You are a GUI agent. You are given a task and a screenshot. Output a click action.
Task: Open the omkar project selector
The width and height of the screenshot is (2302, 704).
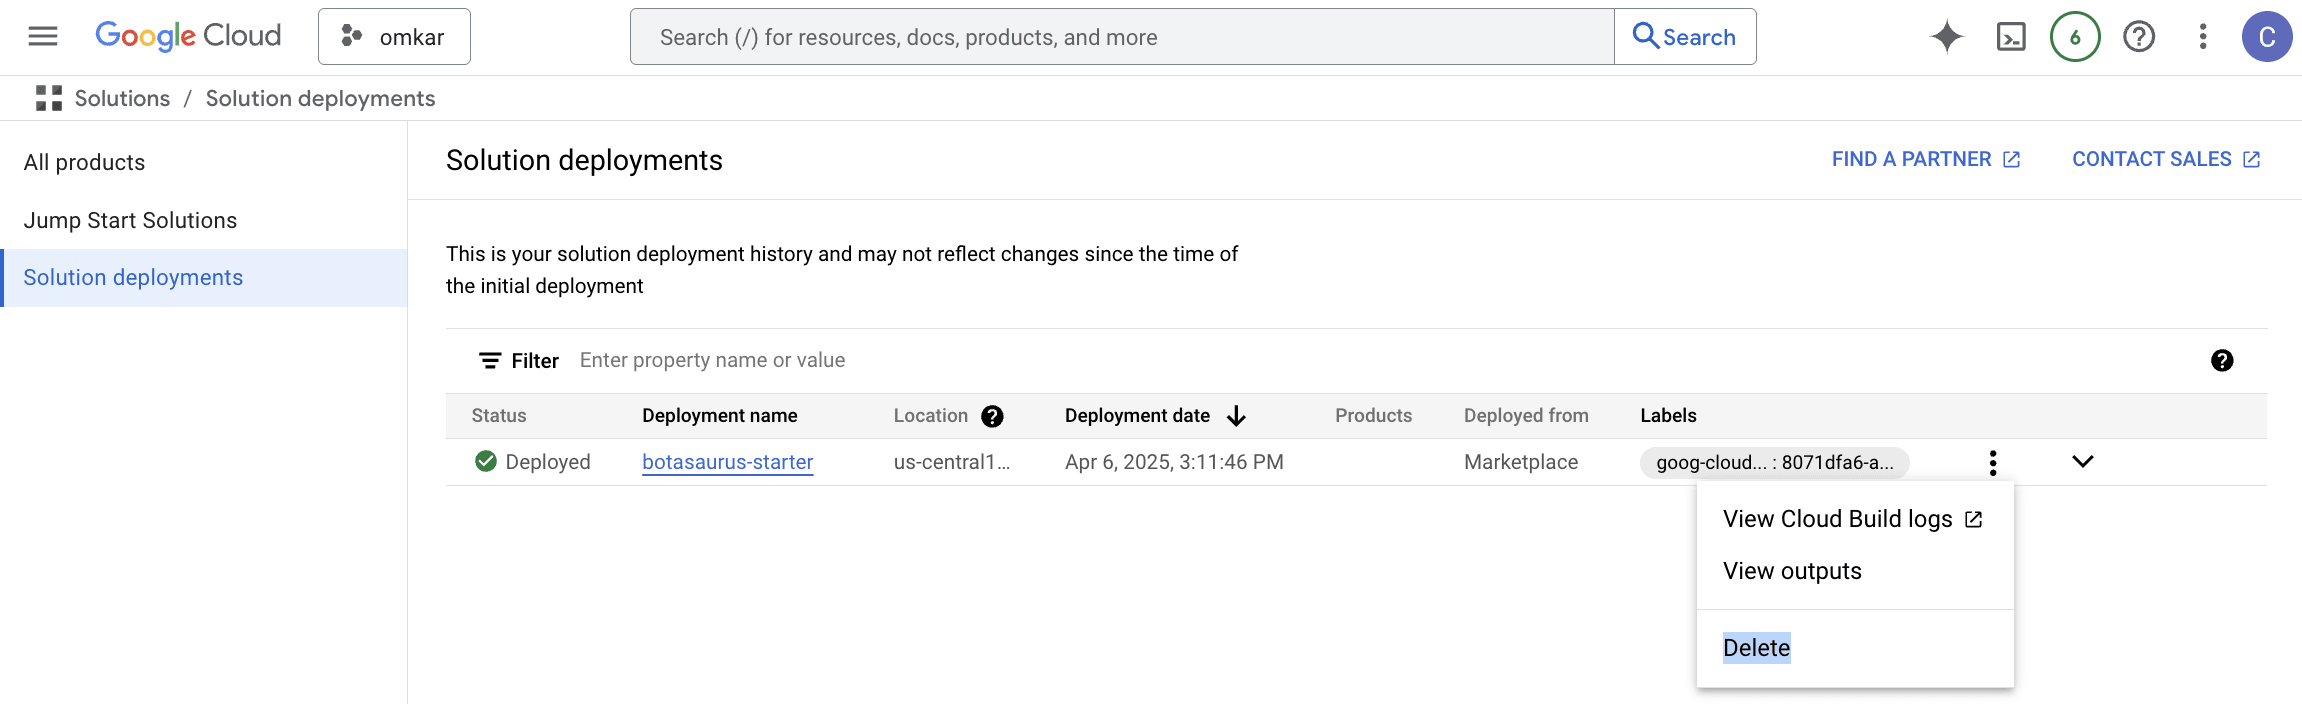(394, 37)
